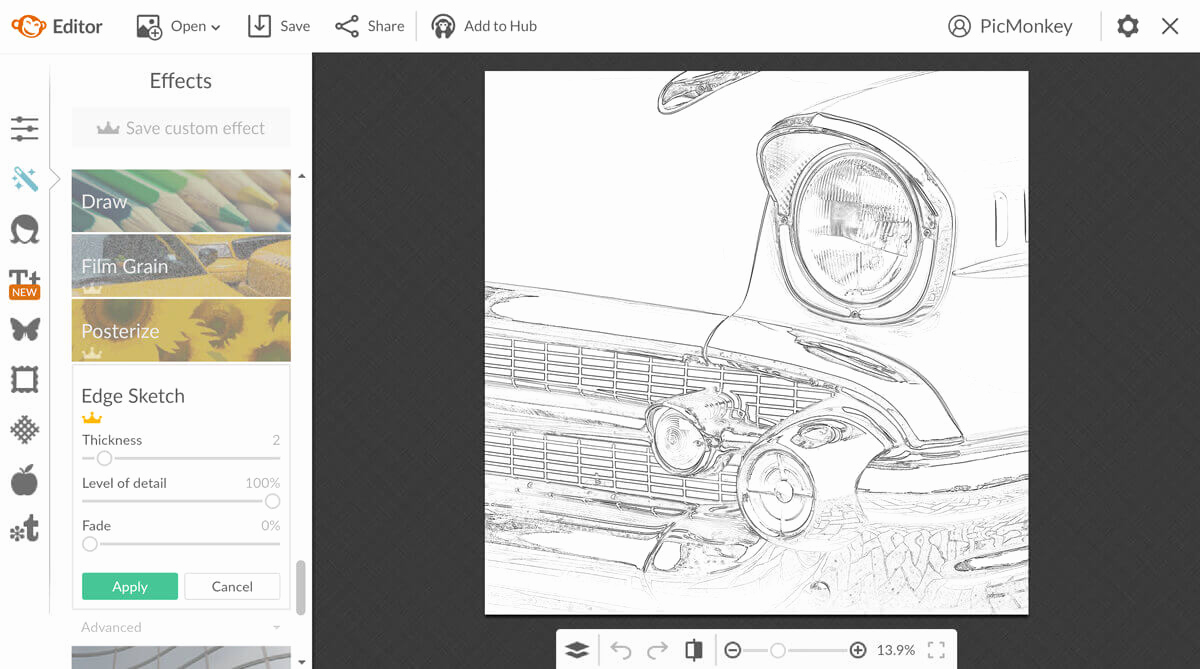Expand the Advanced section
The width and height of the screenshot is (1200, 669).
pyautogui.click(x=111, y=627)
